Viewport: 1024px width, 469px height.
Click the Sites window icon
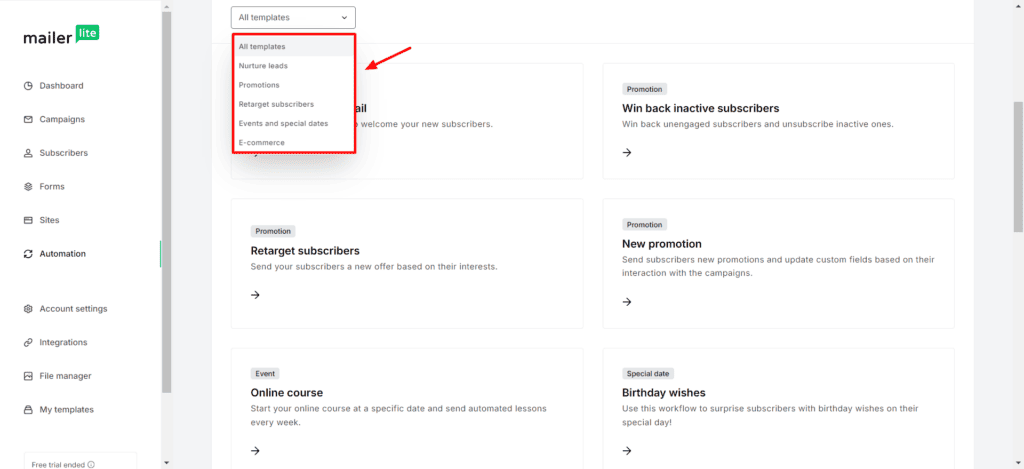(x=28, y=220)
